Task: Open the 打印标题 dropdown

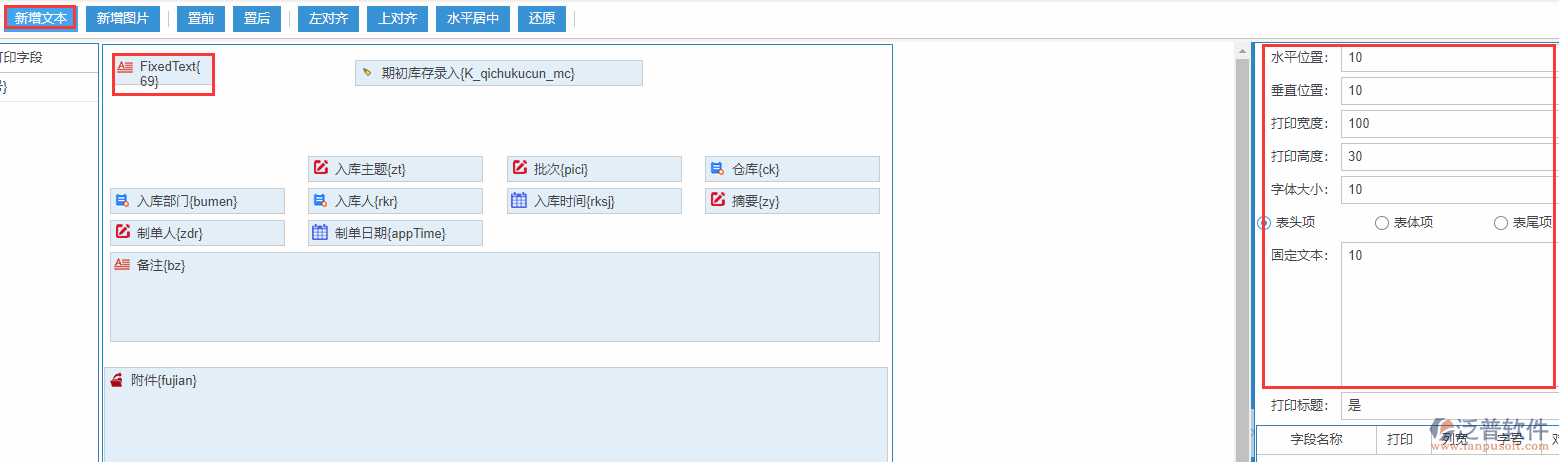Action: [1448, 405]
